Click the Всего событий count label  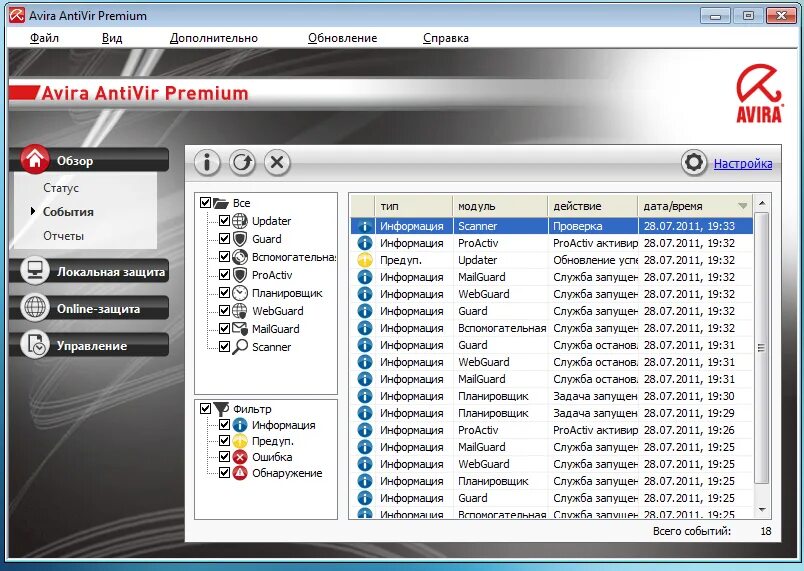click(692, 531)
